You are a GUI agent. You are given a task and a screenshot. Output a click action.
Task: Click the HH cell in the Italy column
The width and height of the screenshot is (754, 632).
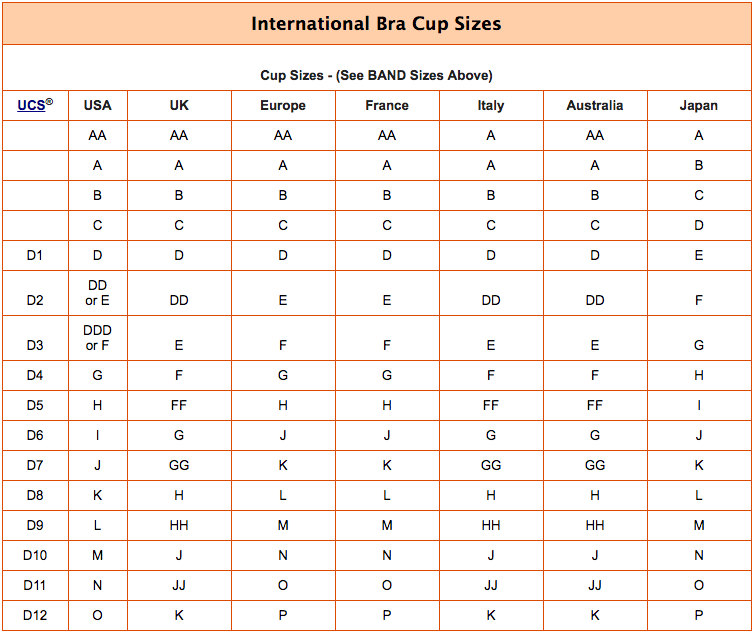point(490,525)
